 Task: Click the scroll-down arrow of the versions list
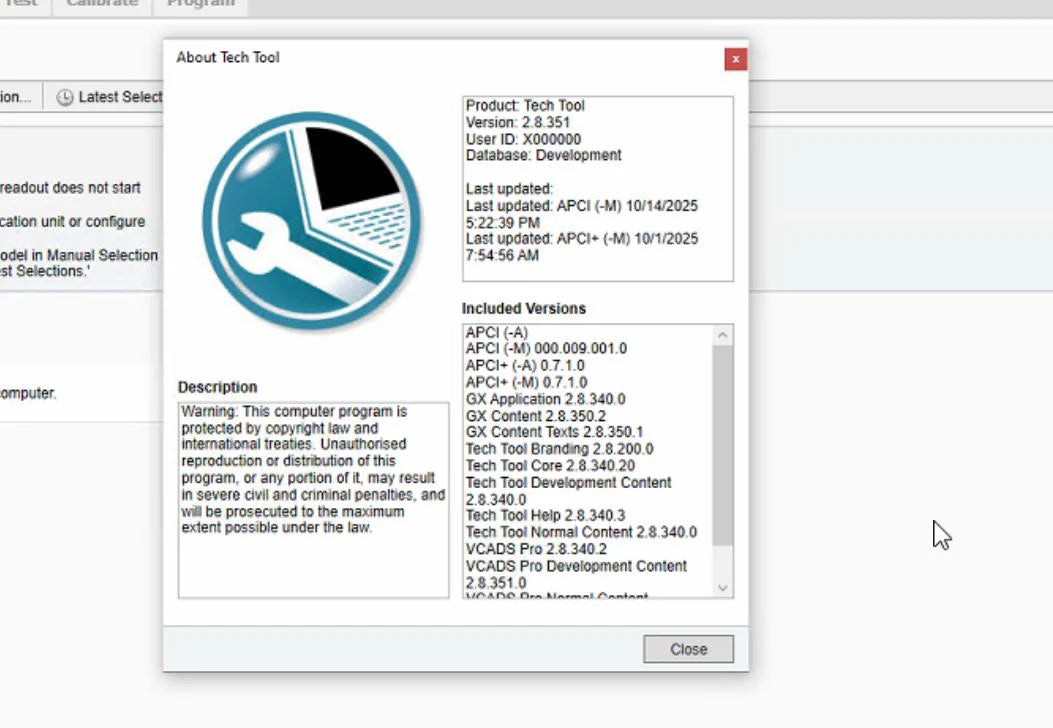click(723, 588)
